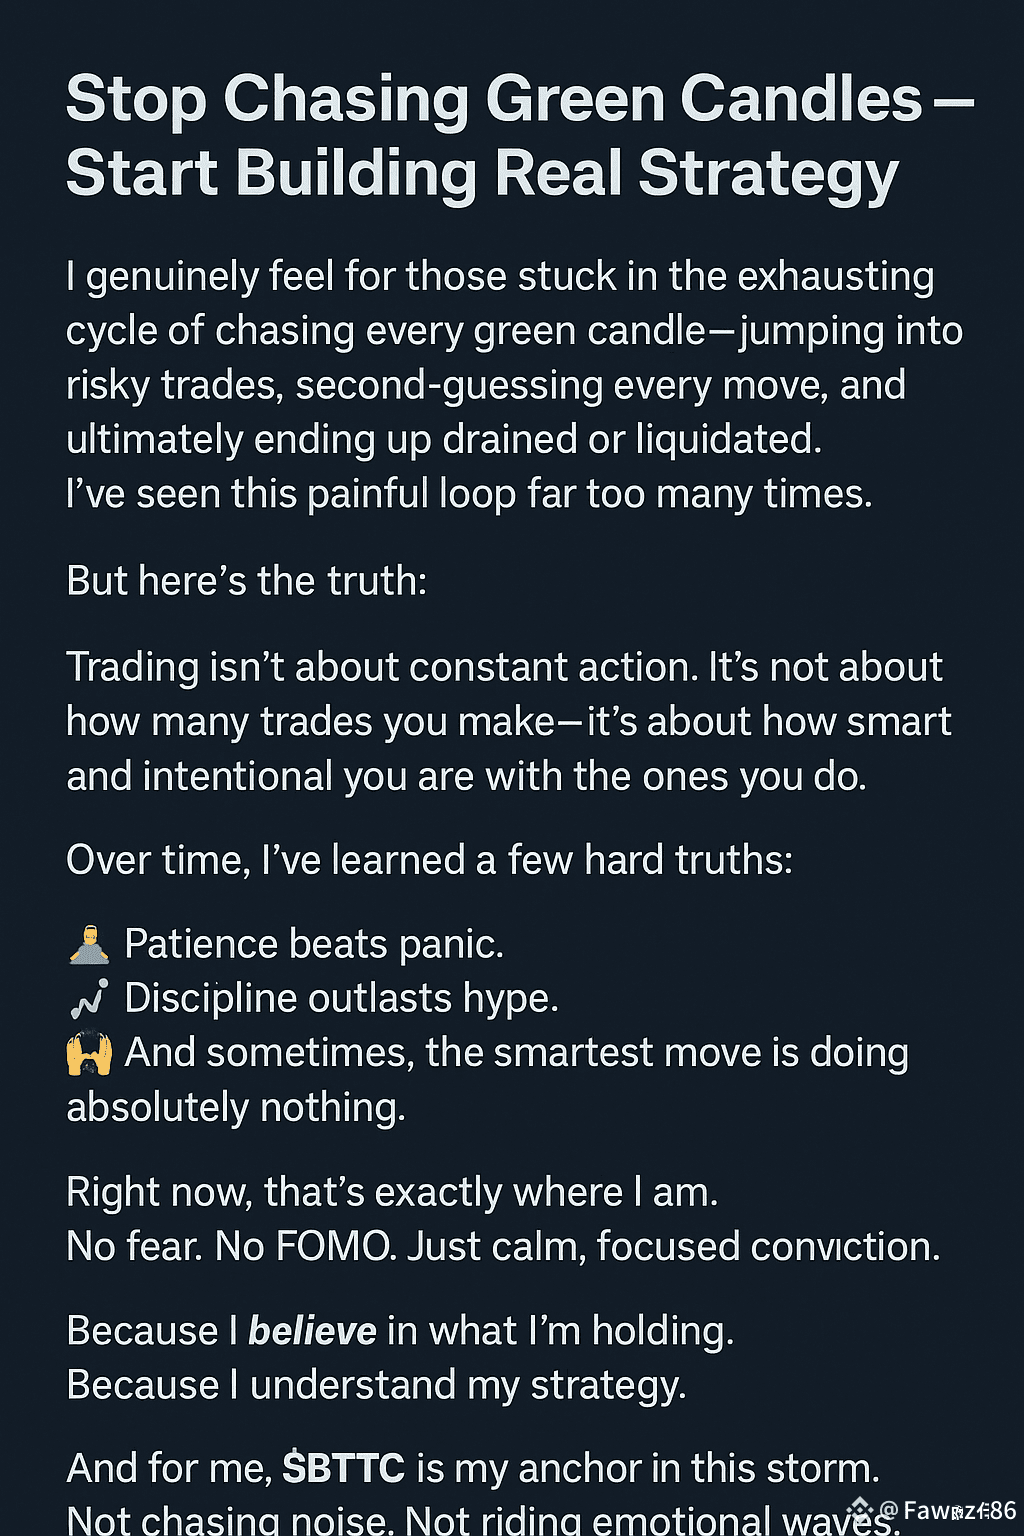The image size is (1024, 1536).
Task: Click 'Because I understand my strategy.' line
Action: click(x=376, y=1385)
